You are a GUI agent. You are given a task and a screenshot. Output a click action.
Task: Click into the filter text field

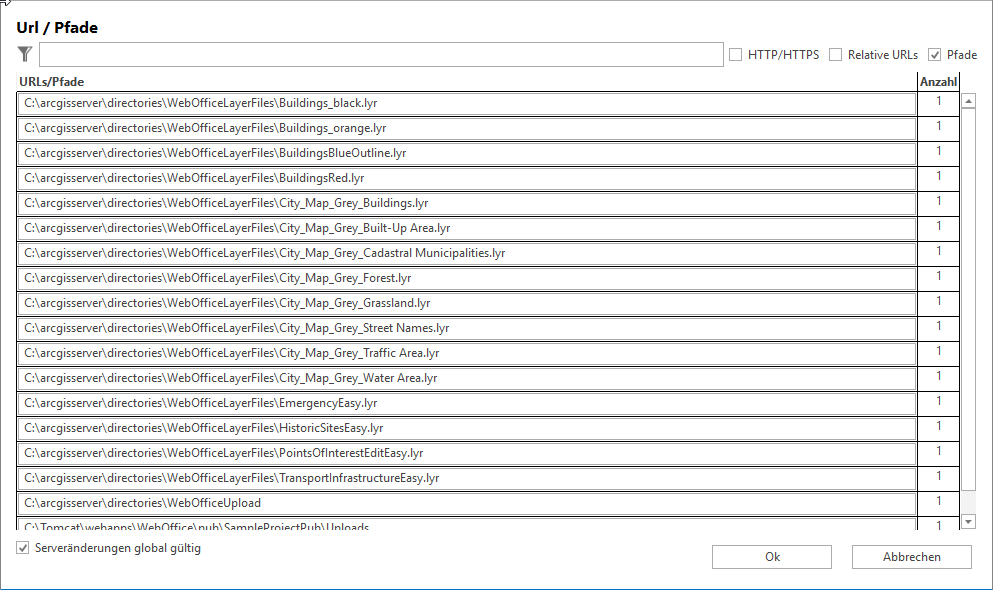pyautogui.click(x=380, y=55)
